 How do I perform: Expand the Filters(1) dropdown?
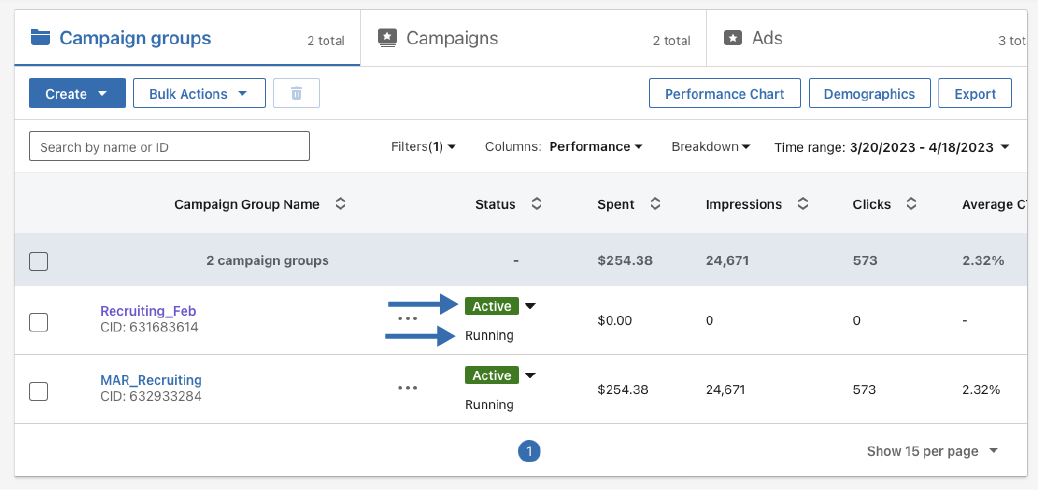pos(423,147)
